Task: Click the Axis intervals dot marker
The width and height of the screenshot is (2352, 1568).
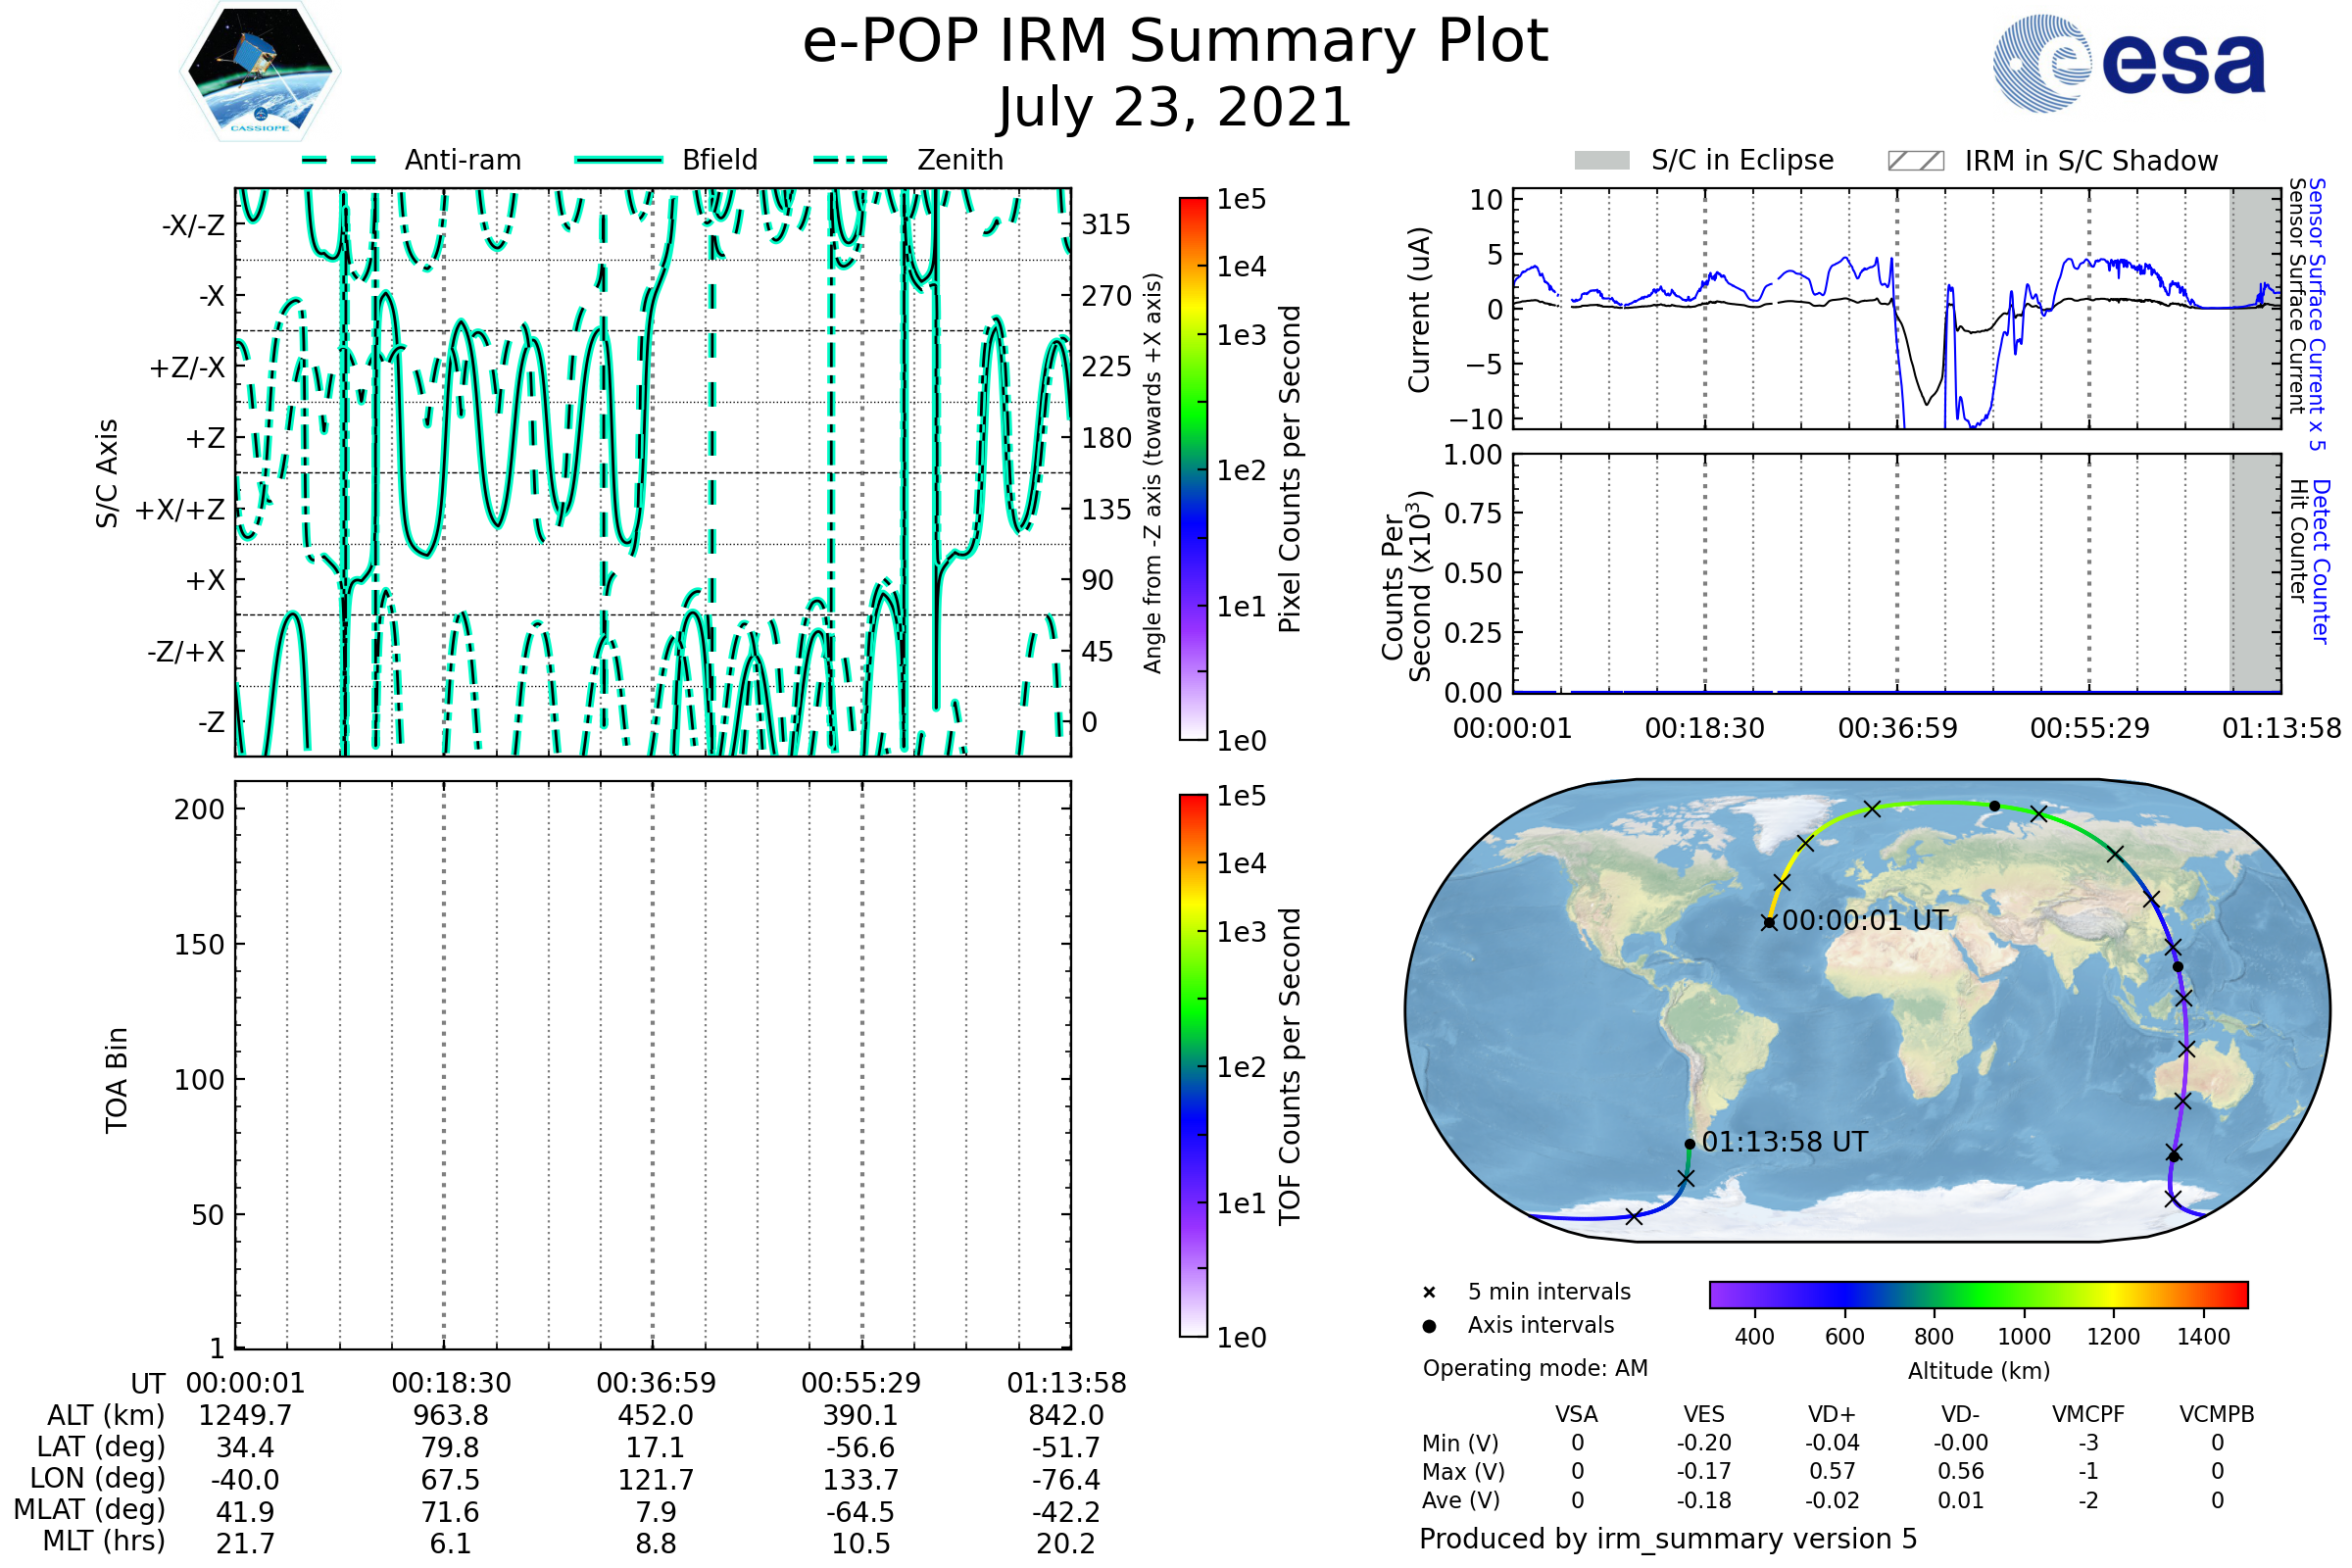Action: 1429,1326
